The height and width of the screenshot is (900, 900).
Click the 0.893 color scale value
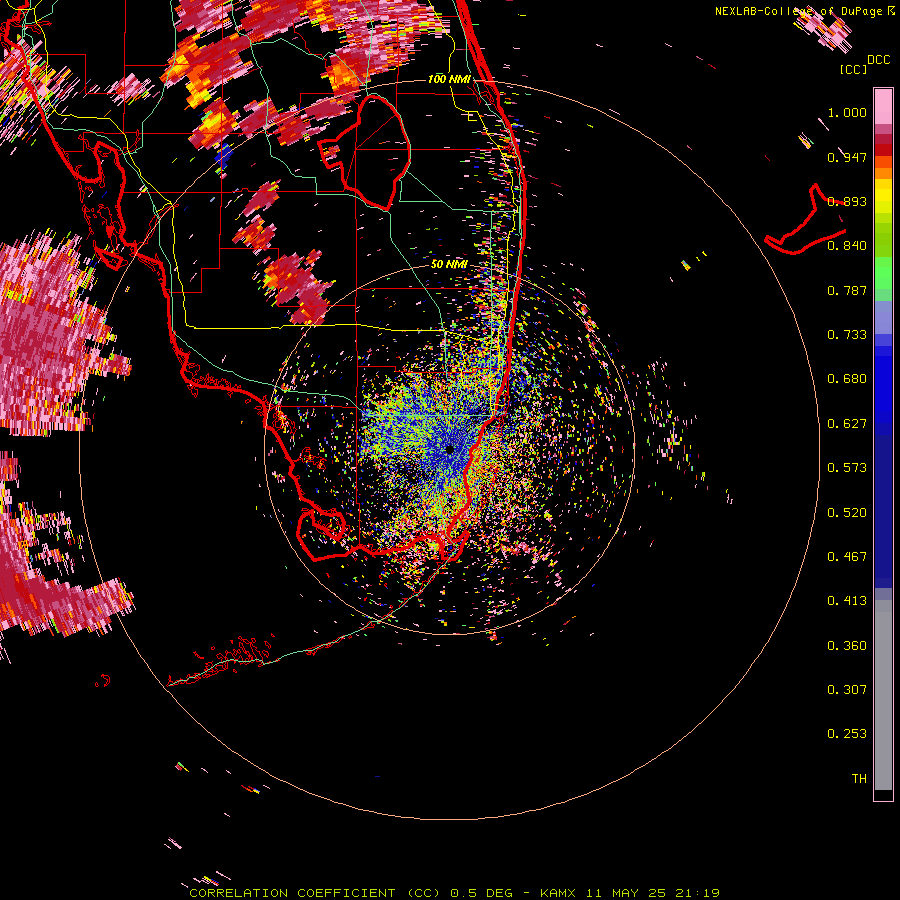pyautogui.click(x=847, y=201)
